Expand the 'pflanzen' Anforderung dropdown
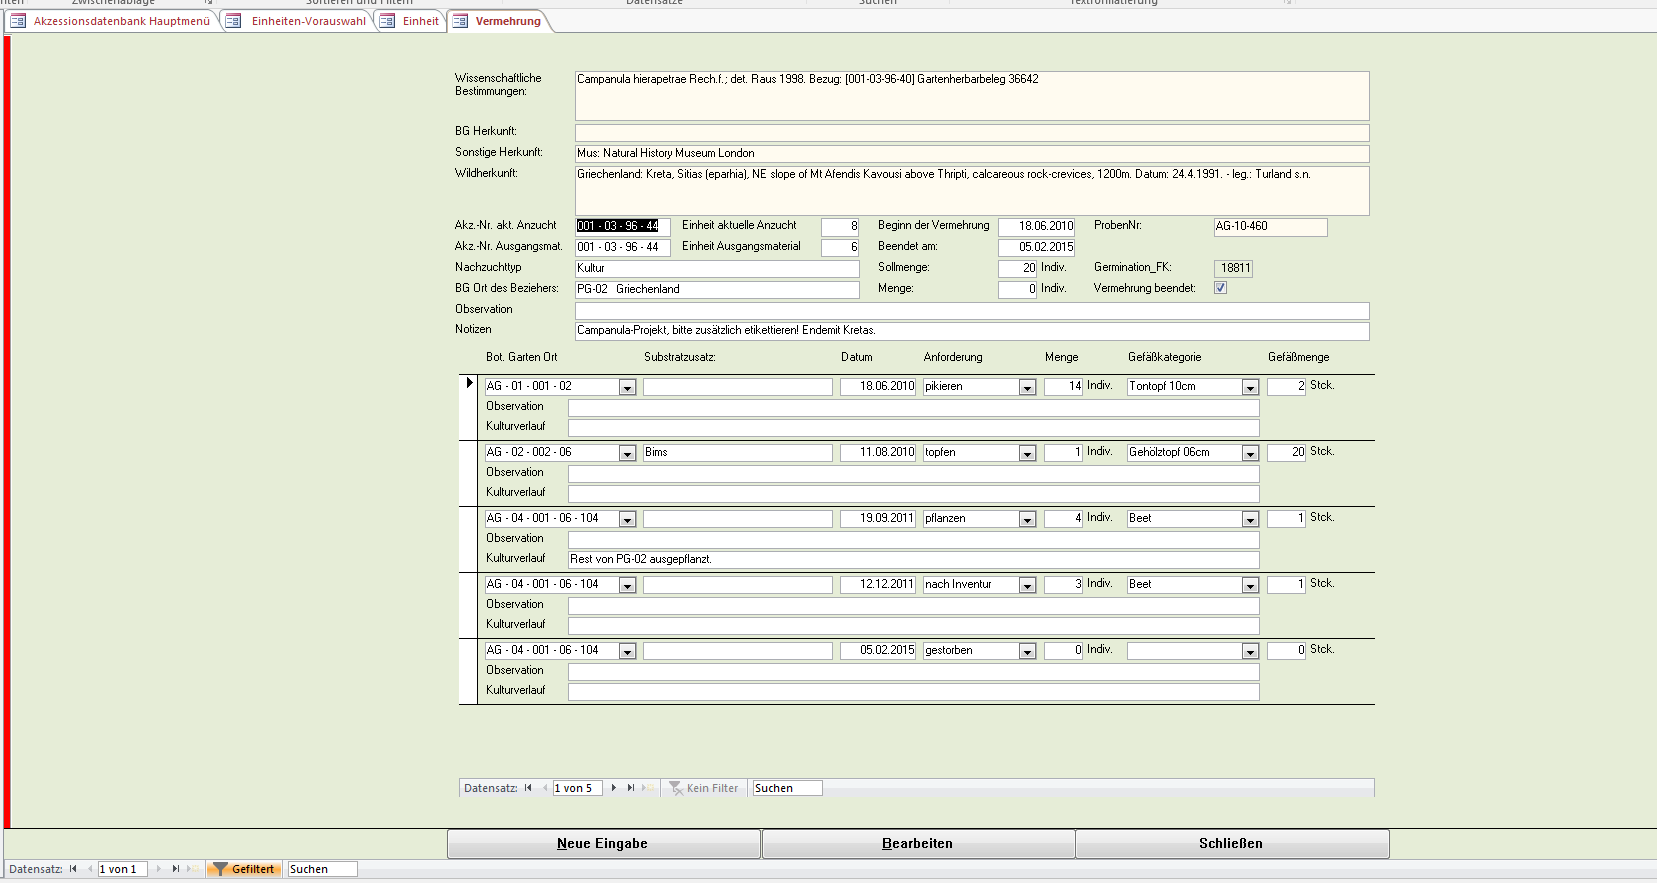Image resolution: width=1657 pixels, height=883 pixels. click(1027, 519)
